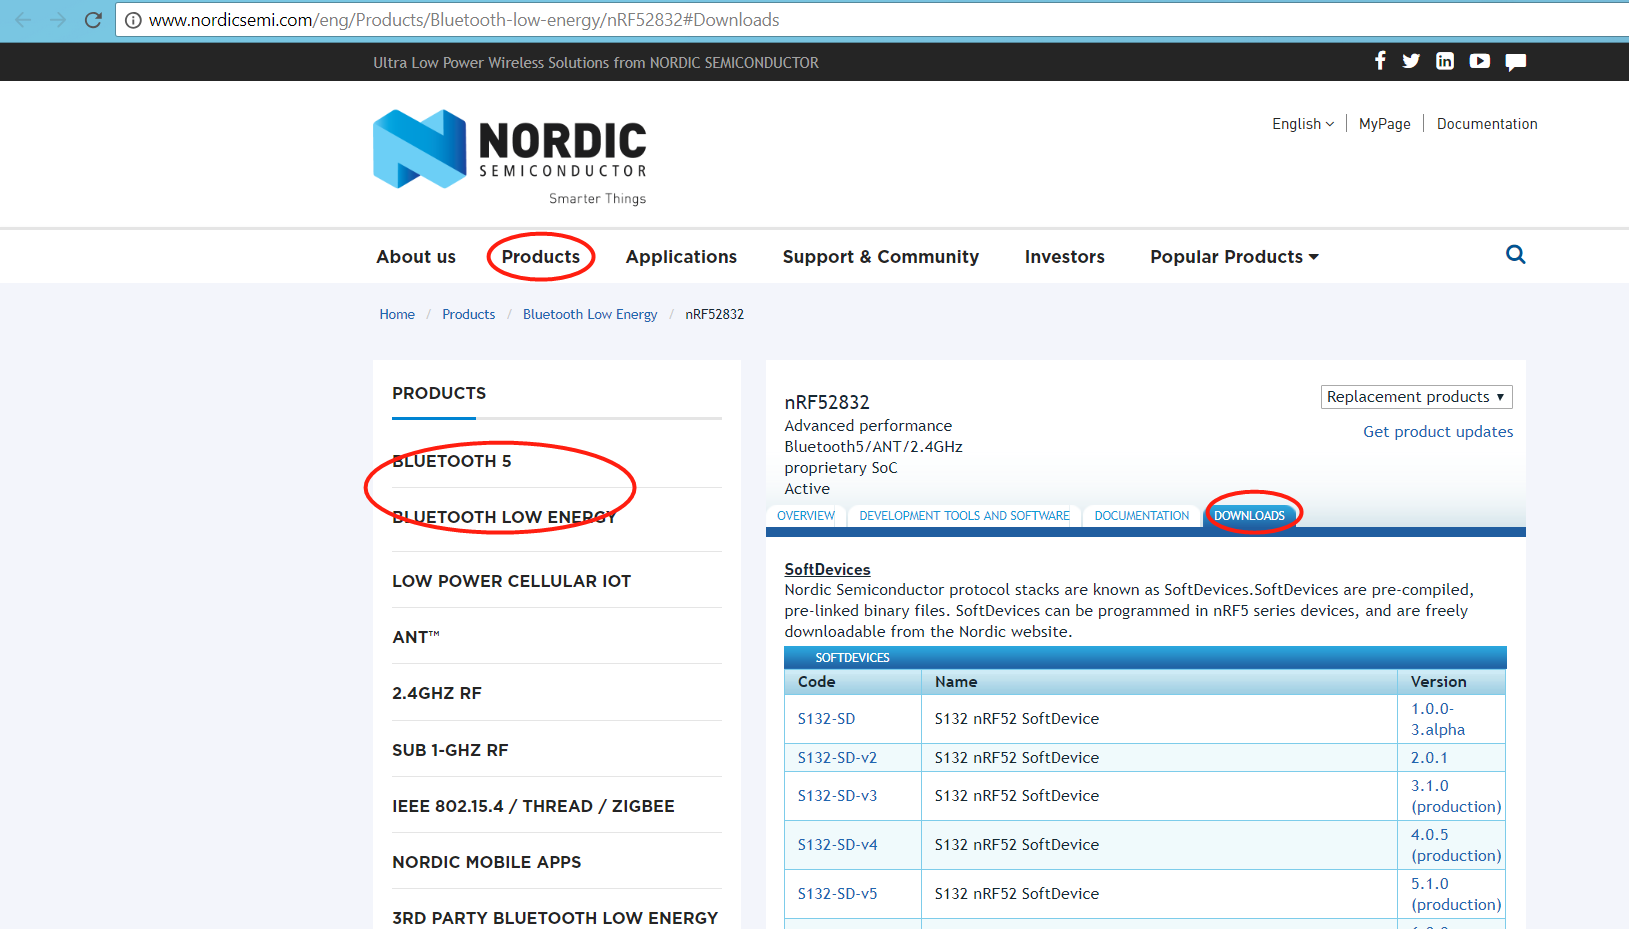Click Get product updates link
The image size is (1629, 929).
pos(1438,432)
